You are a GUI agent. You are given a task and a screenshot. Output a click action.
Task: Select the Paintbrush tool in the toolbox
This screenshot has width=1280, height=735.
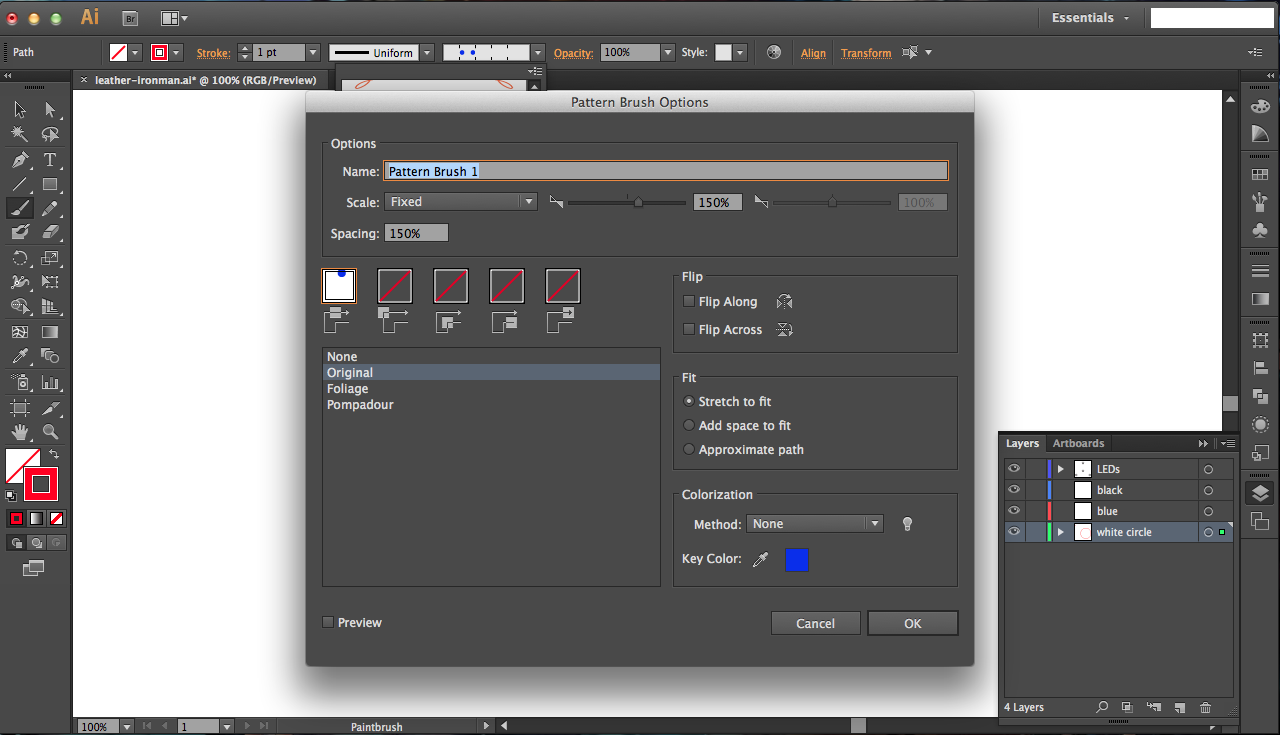point(20,208)
